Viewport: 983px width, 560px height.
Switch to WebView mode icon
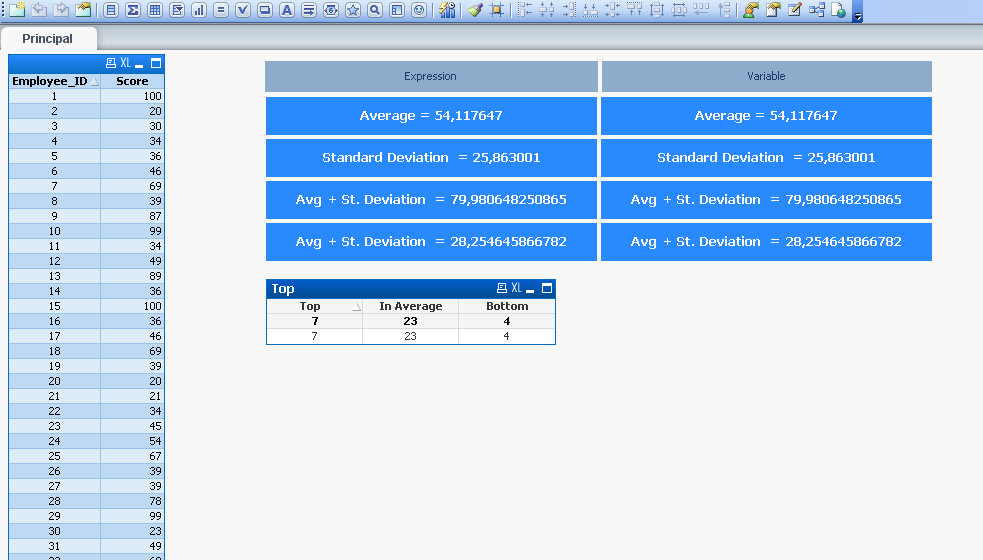point(838,9)
